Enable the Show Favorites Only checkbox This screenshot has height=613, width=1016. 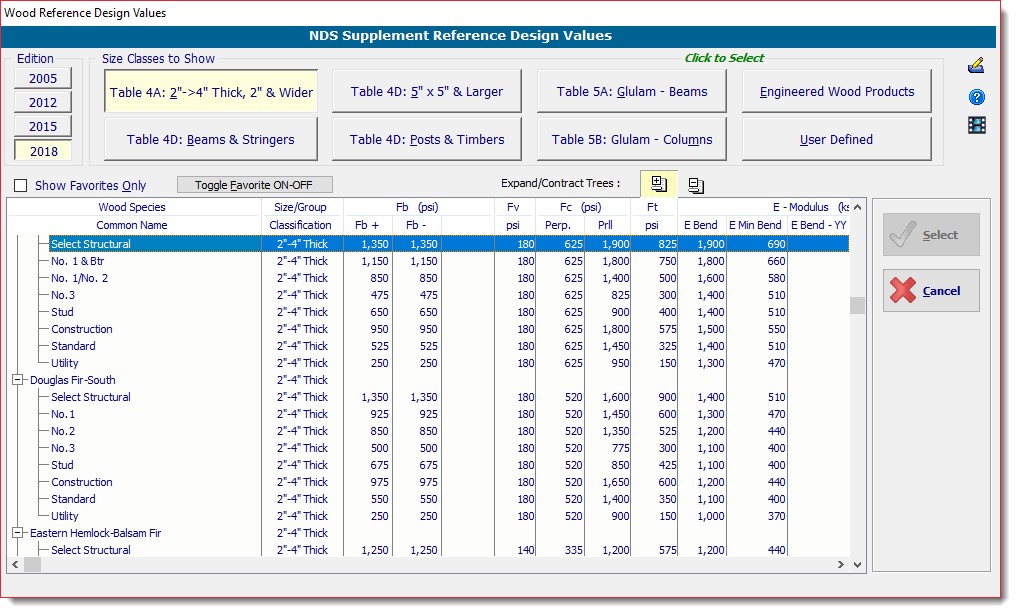pyautogui.click(x=21, y=185)
